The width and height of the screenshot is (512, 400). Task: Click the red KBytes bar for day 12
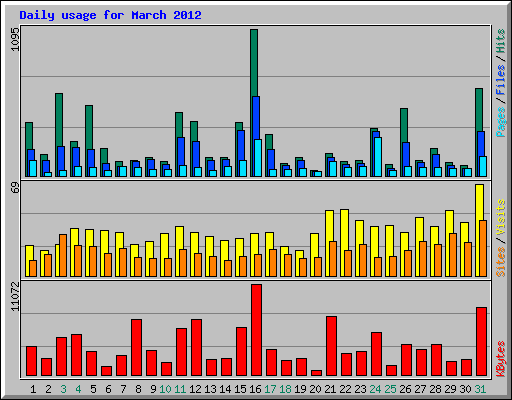tap(196, 347)
